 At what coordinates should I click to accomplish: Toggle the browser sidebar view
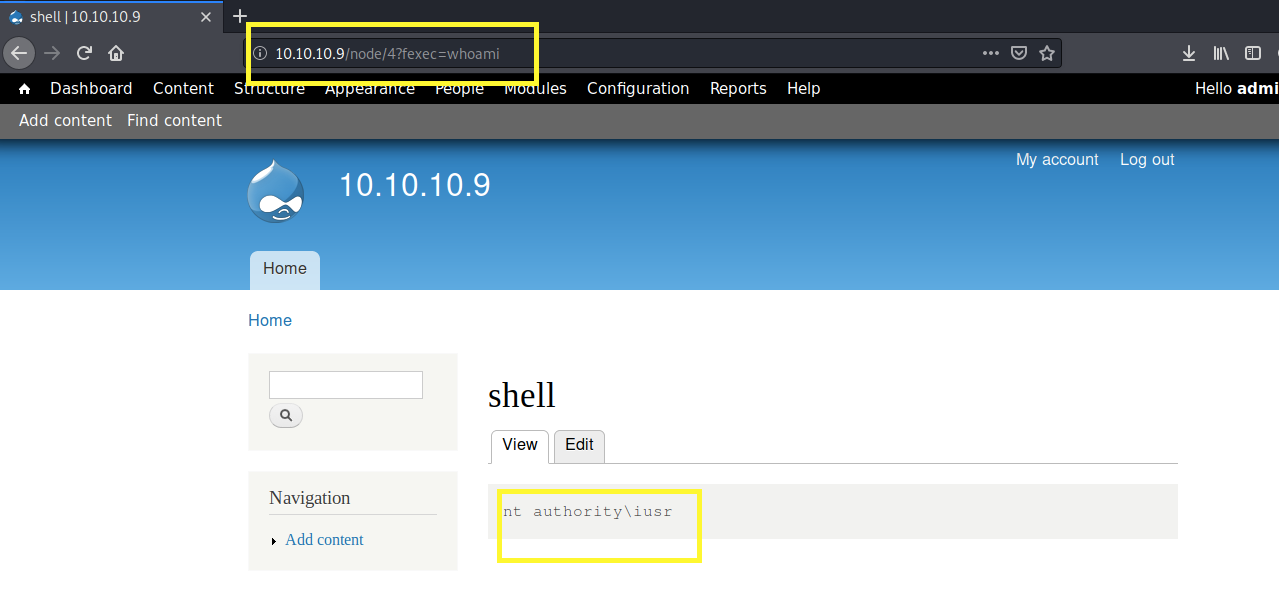tap(1252, 53)
